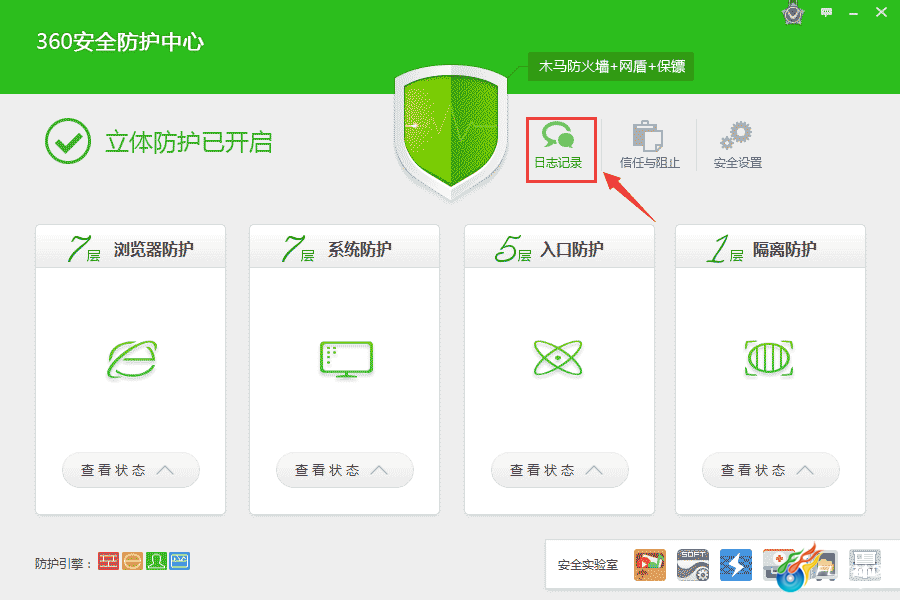Viewport: 900px width, 600px height.
Task: Open the 日志记录 log records icon
Action: tap(559, 145)
